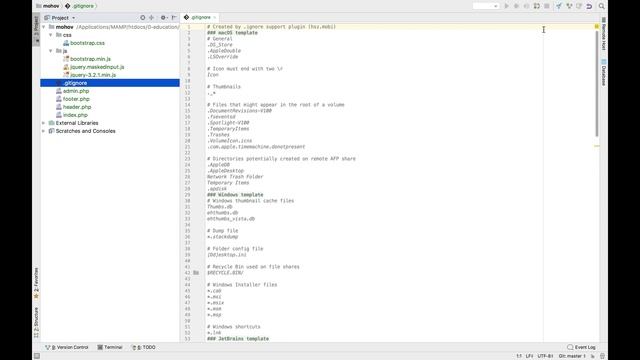
Task: Open the Event Log
Action: coord(581,347)
